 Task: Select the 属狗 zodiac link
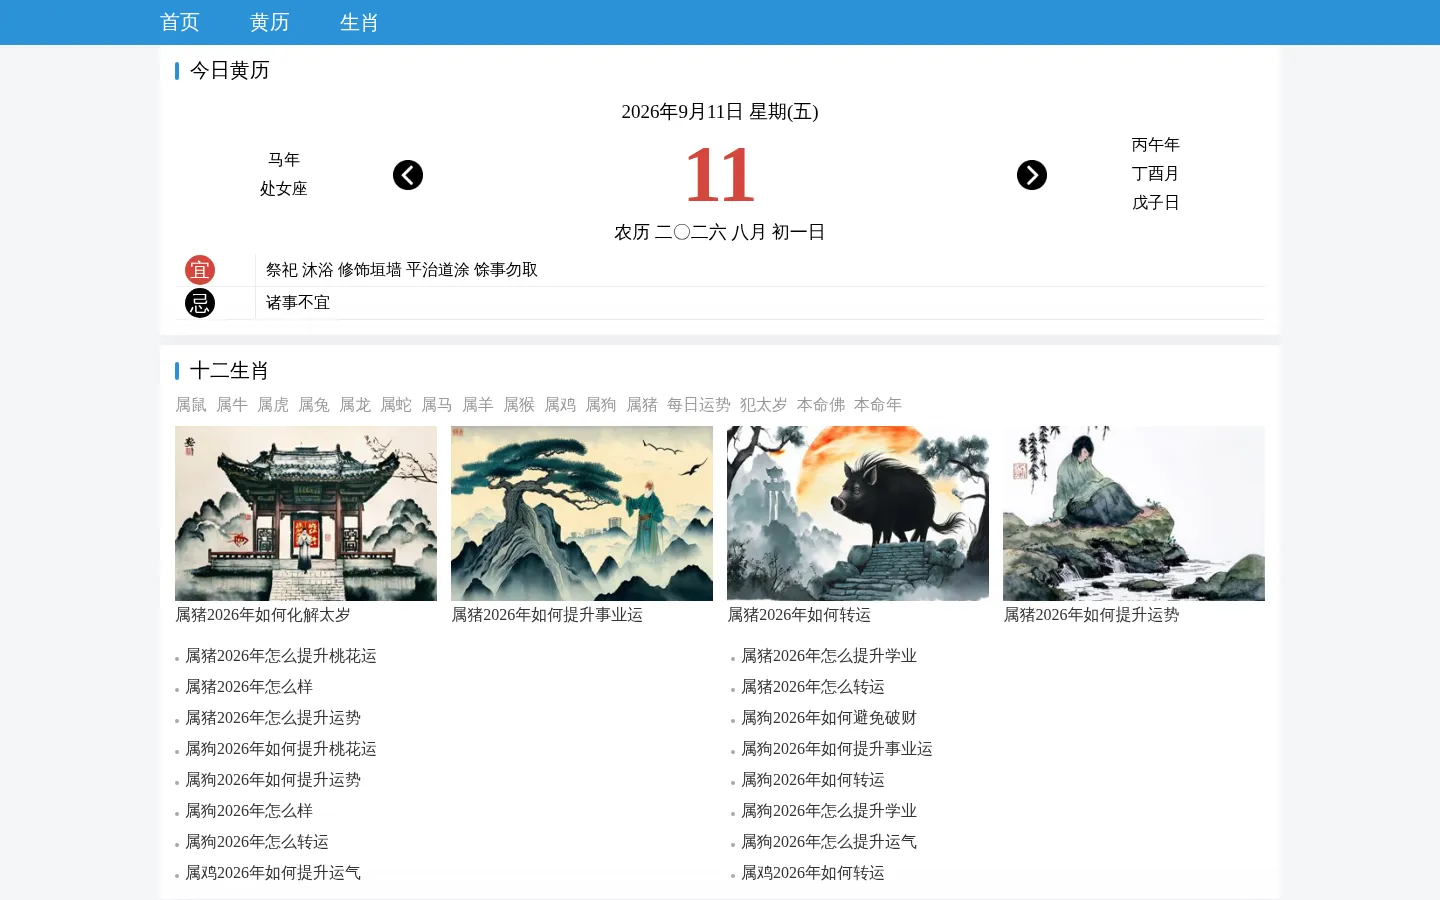click(601, 405)
